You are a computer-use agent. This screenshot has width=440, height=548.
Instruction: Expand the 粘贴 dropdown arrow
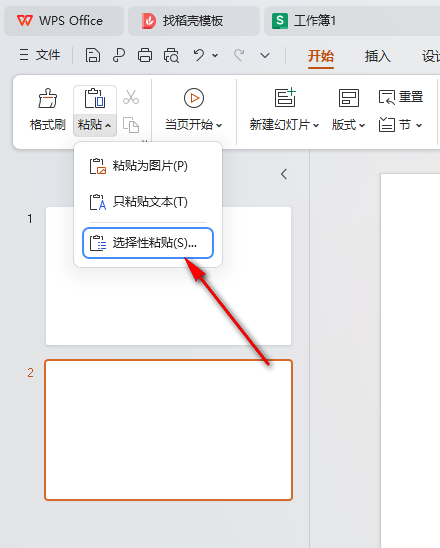(108, 125)
